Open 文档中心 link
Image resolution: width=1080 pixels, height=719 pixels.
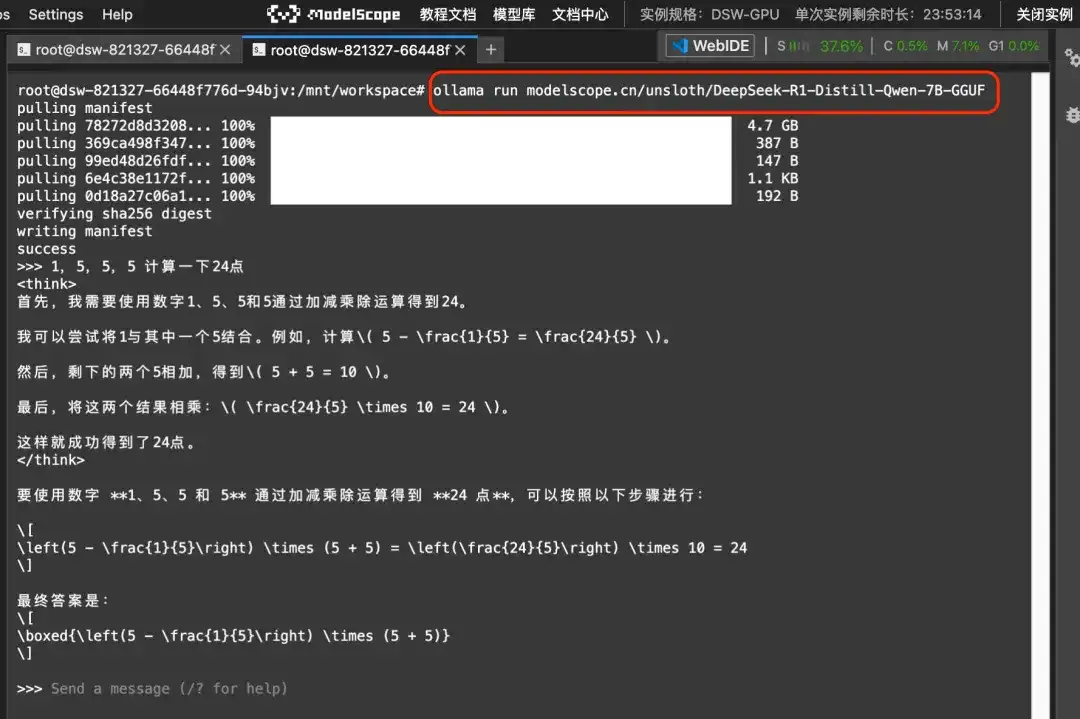coord(580,14)
